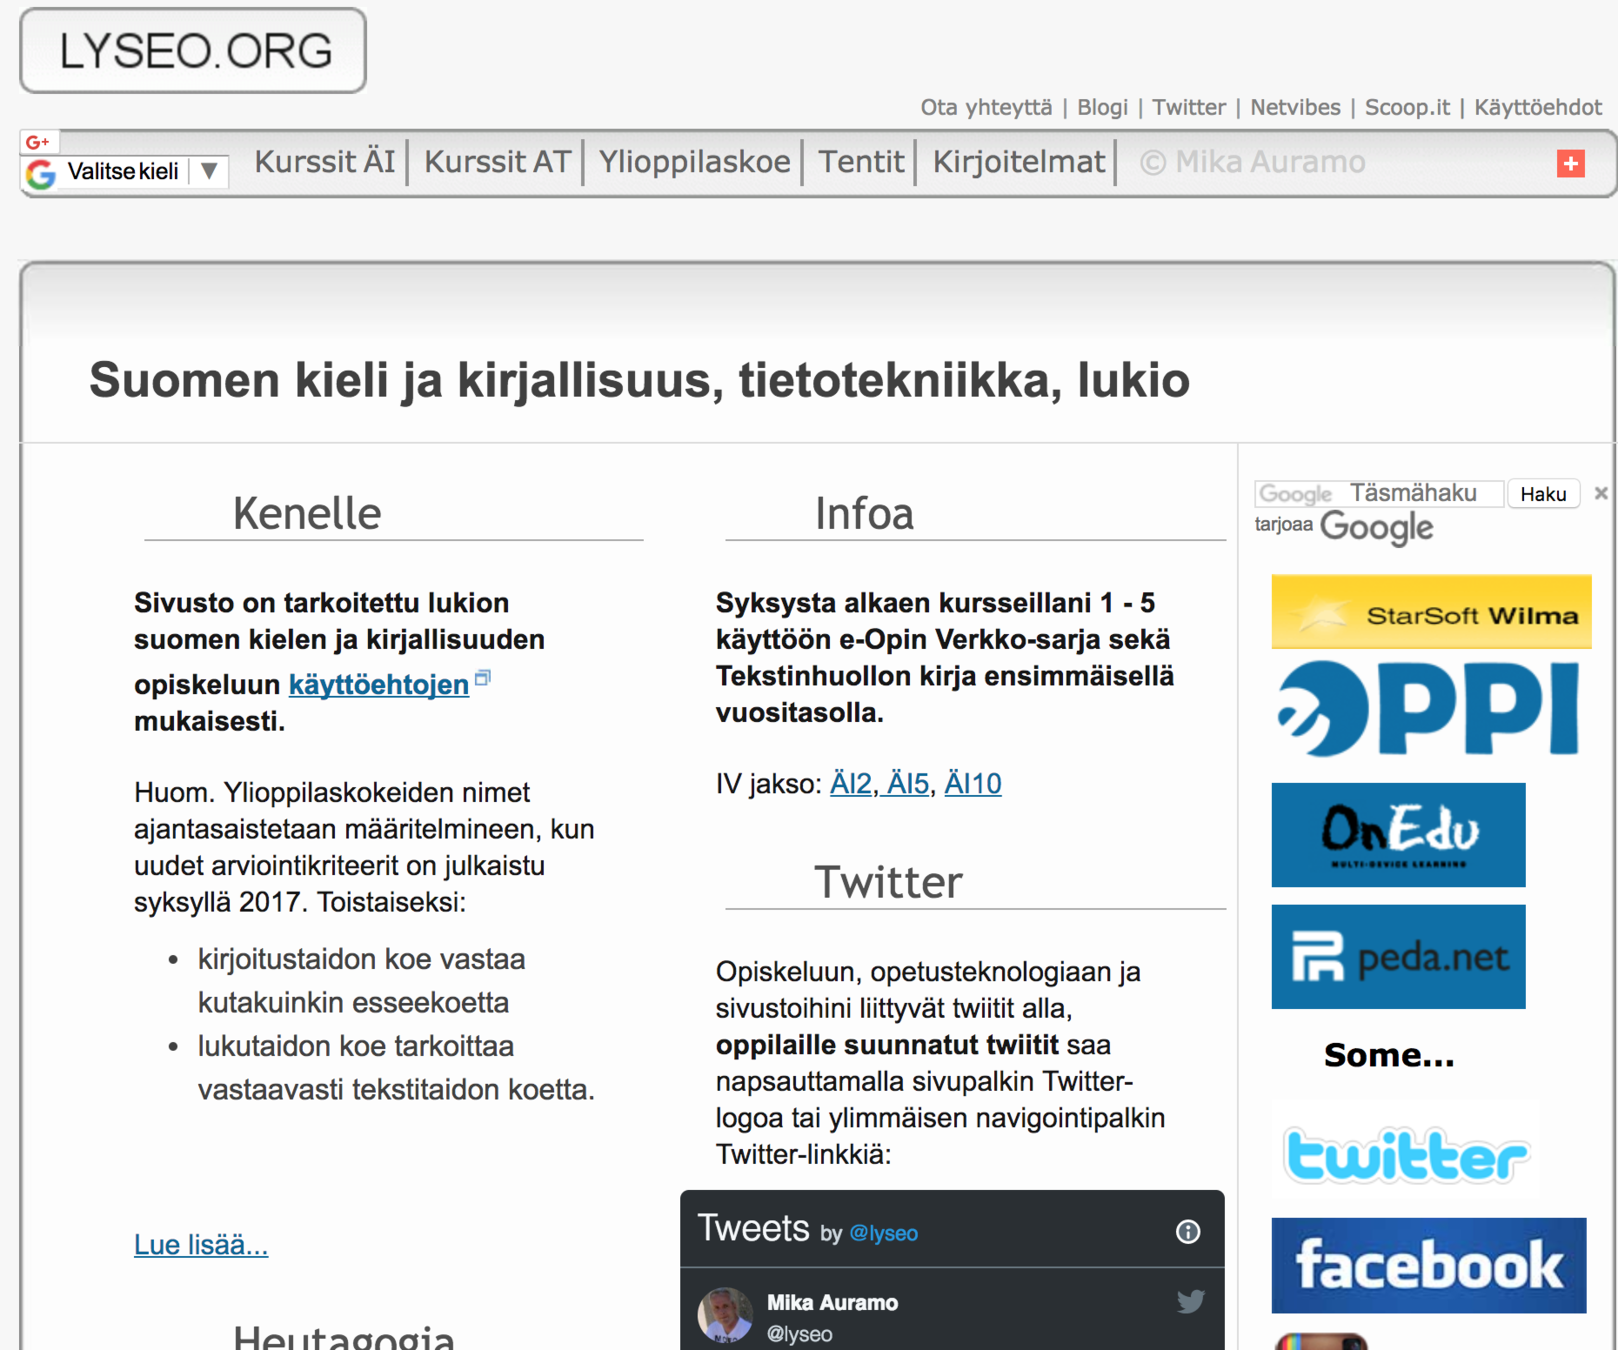Click the bullet 'lukutaidon koe tarkoittaa vastaavasti tekstitaidon koetta.'
The width and height of the screenshot is (1618, 1350).
pos(396,1068)
